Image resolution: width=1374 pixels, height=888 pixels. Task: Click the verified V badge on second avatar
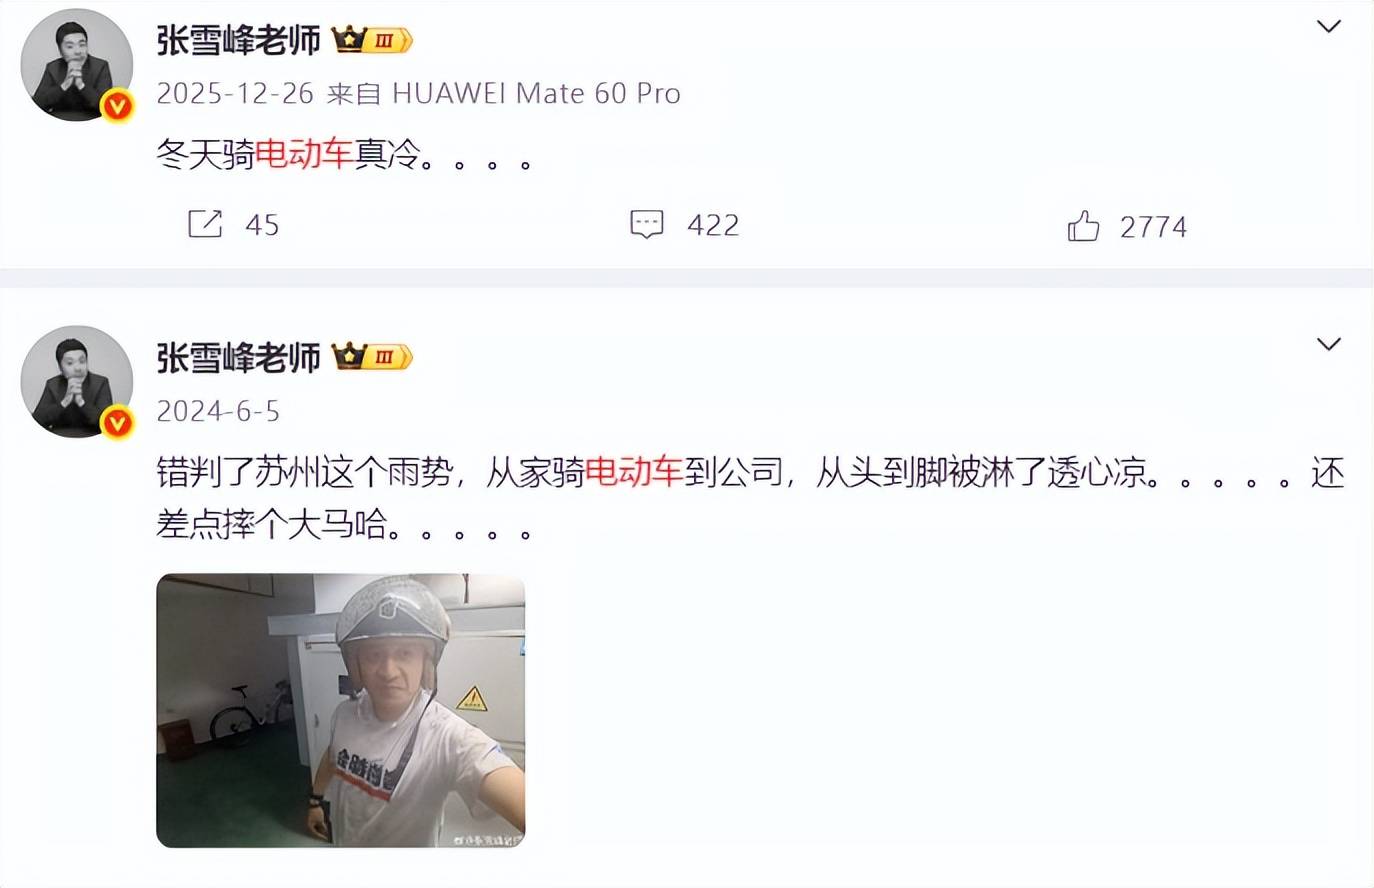point(118,422)
